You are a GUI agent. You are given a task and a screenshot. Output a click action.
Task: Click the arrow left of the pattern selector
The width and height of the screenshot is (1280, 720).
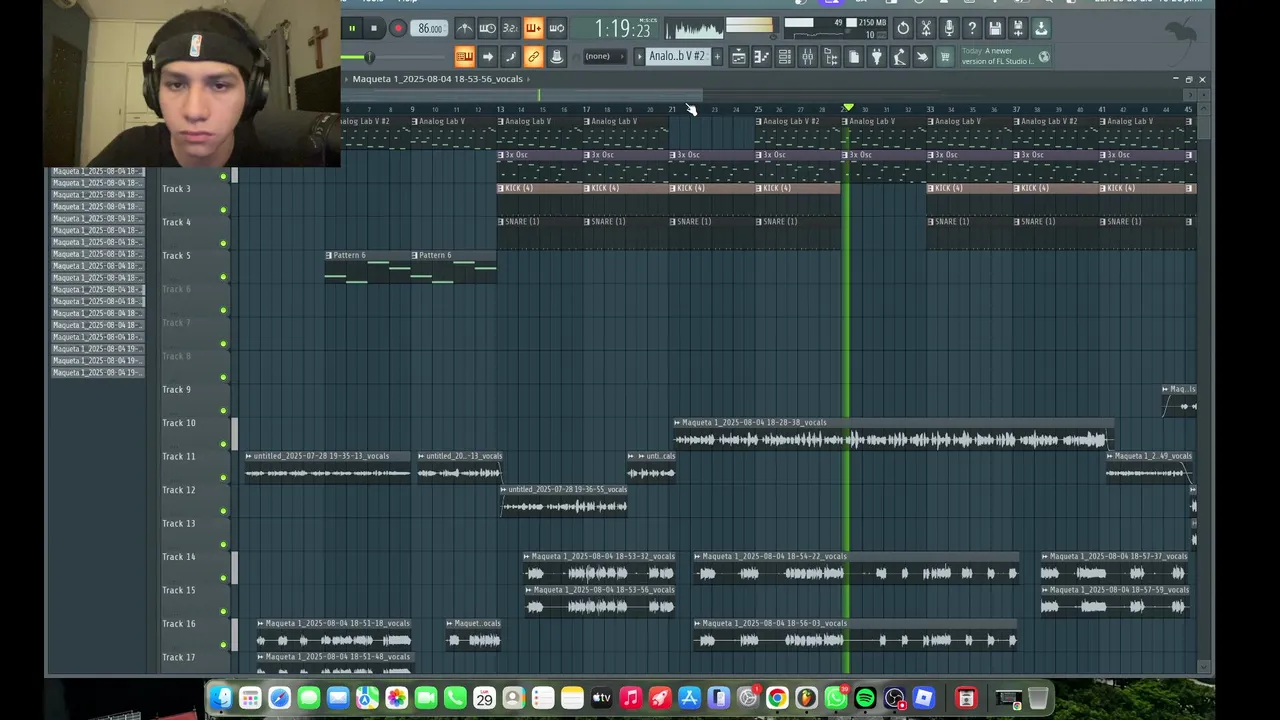coord(639,57)
